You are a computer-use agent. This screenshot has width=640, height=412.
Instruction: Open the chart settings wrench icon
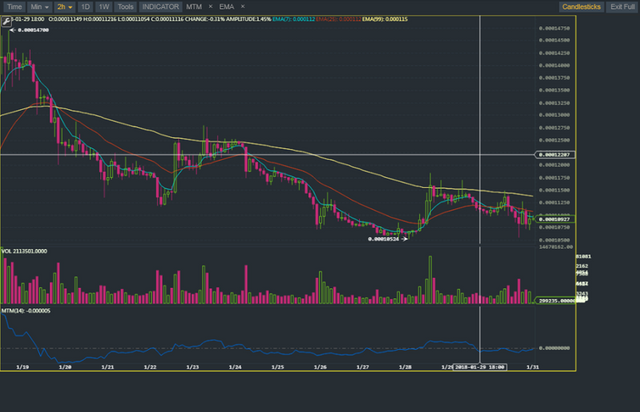point(6,21)
